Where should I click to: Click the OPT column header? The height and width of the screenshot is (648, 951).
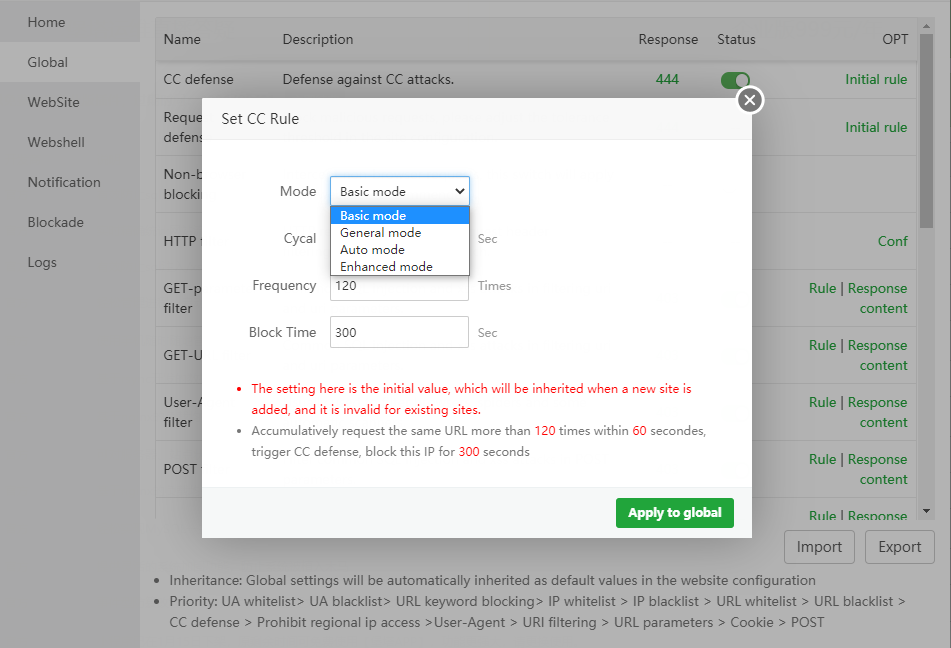[x=895, y=39]
